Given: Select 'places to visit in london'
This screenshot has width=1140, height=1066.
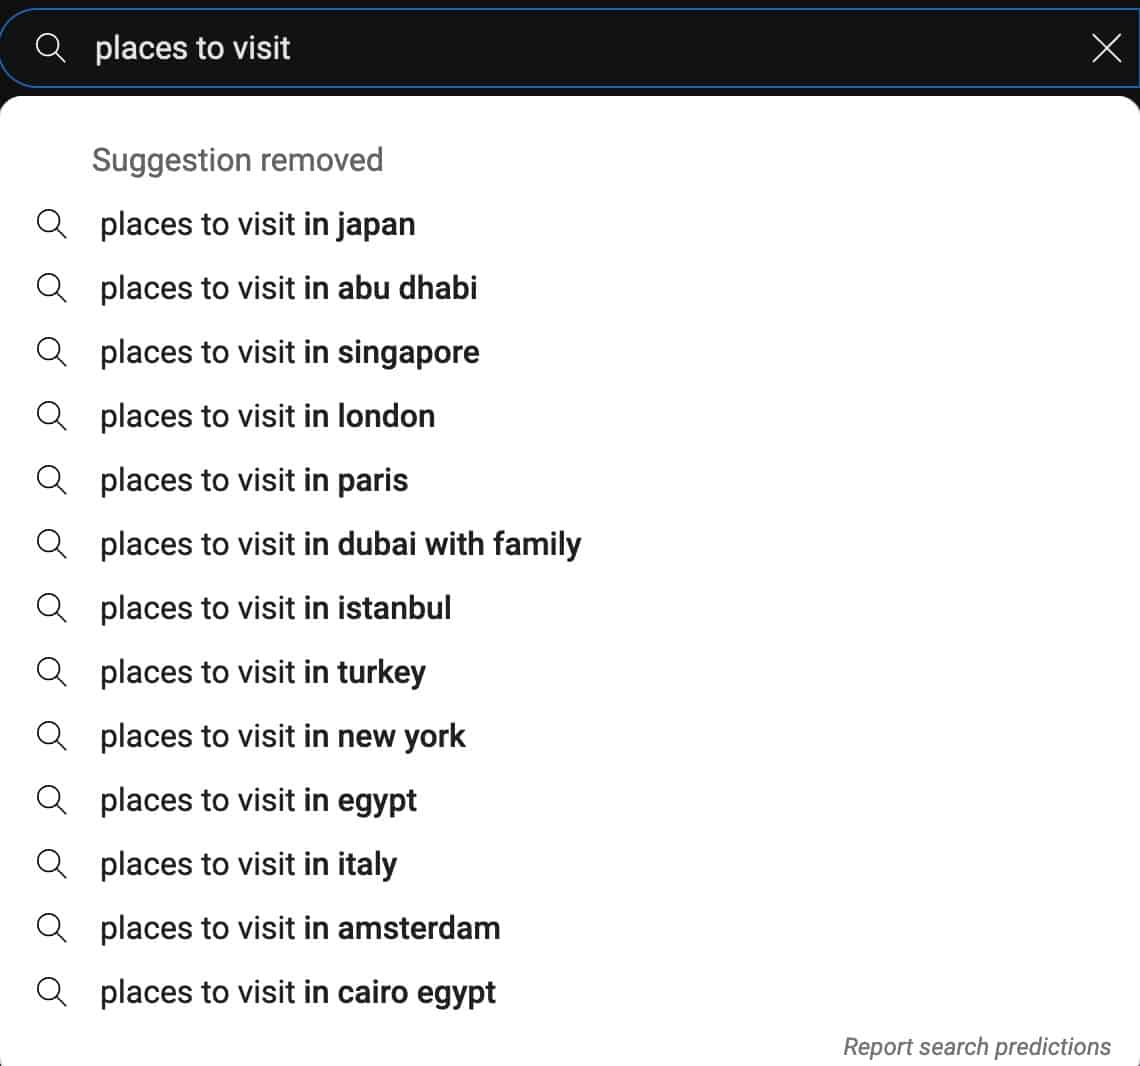Looking at the screenshot, I should point(570,416).
